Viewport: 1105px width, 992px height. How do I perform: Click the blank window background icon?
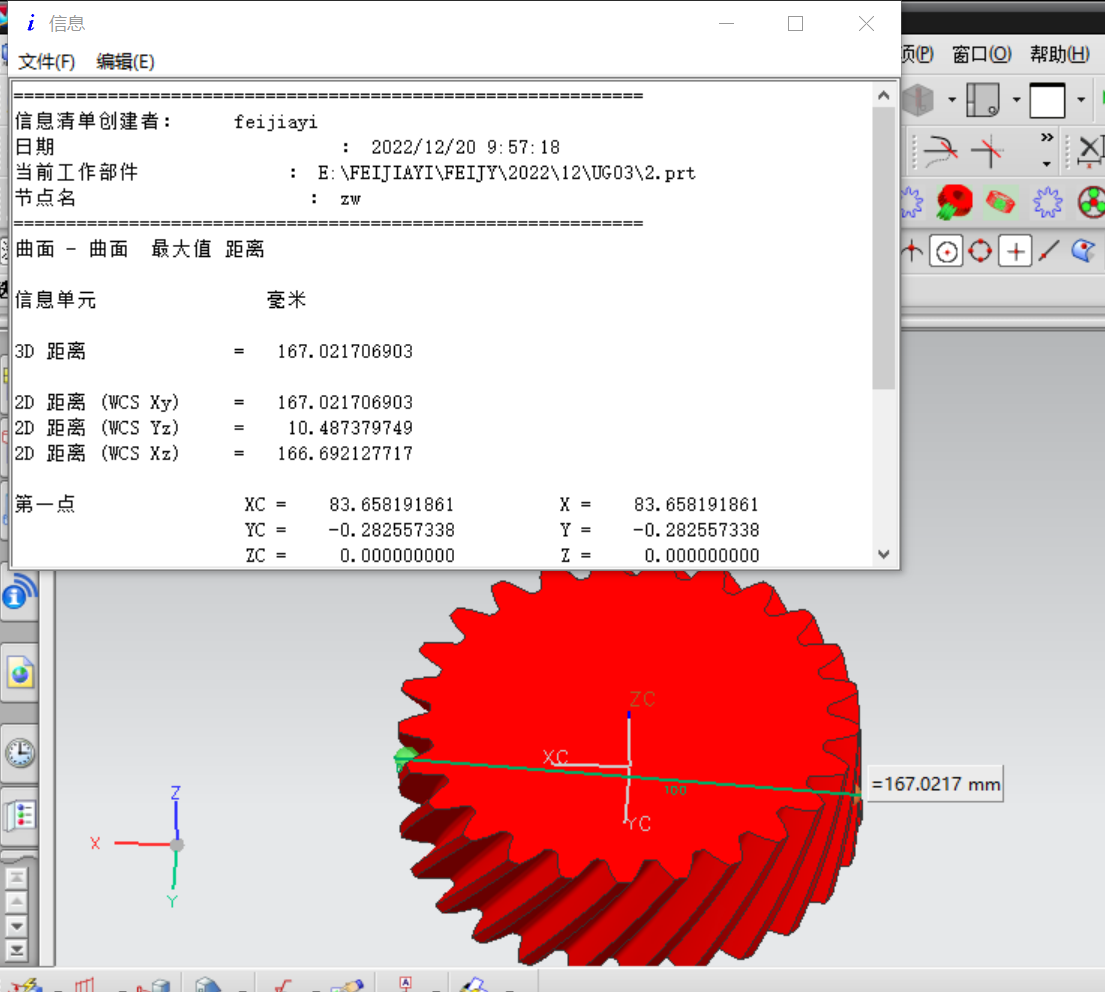[x=1047, y=101]
